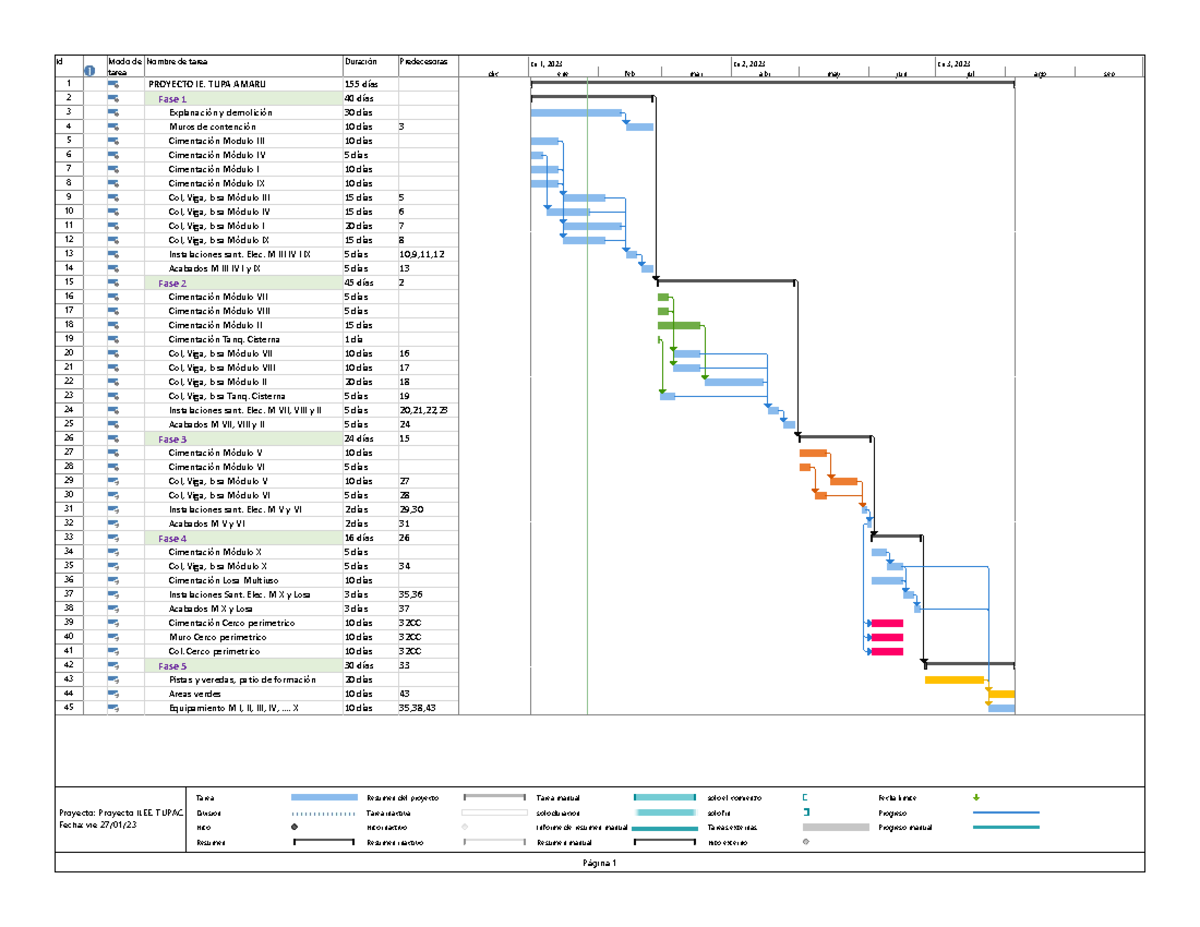The width and height of the screenshot is (1200, 927).
Task: Click pink Muro Cerco perimetrico Gantt bar
Action: coord(887,637)
